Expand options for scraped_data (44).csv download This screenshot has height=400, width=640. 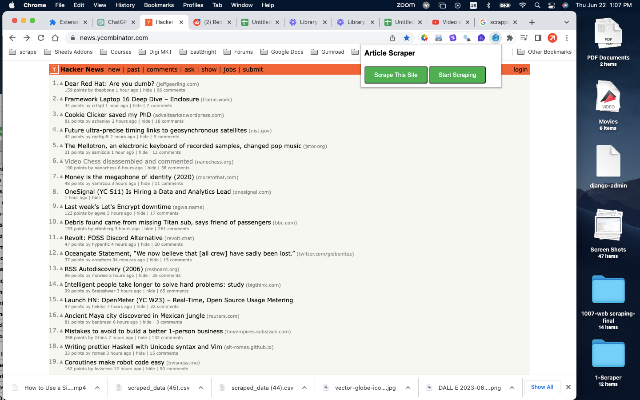304,388
